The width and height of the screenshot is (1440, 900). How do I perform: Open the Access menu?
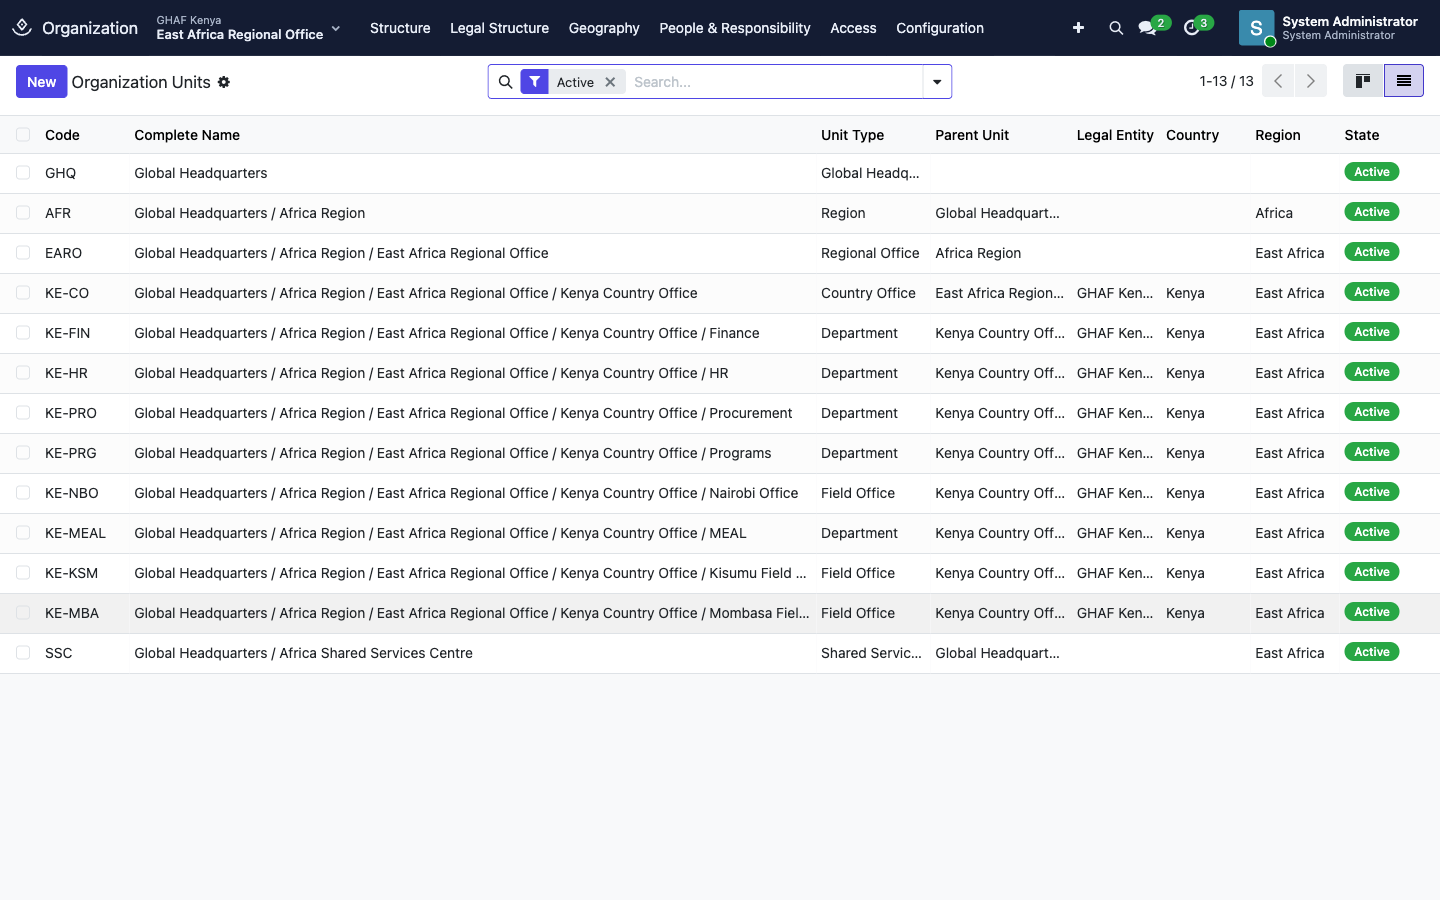853,28
